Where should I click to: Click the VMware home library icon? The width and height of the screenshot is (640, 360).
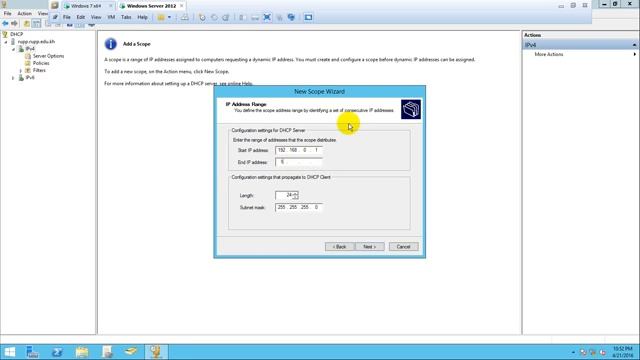click(x=54, y=6)
